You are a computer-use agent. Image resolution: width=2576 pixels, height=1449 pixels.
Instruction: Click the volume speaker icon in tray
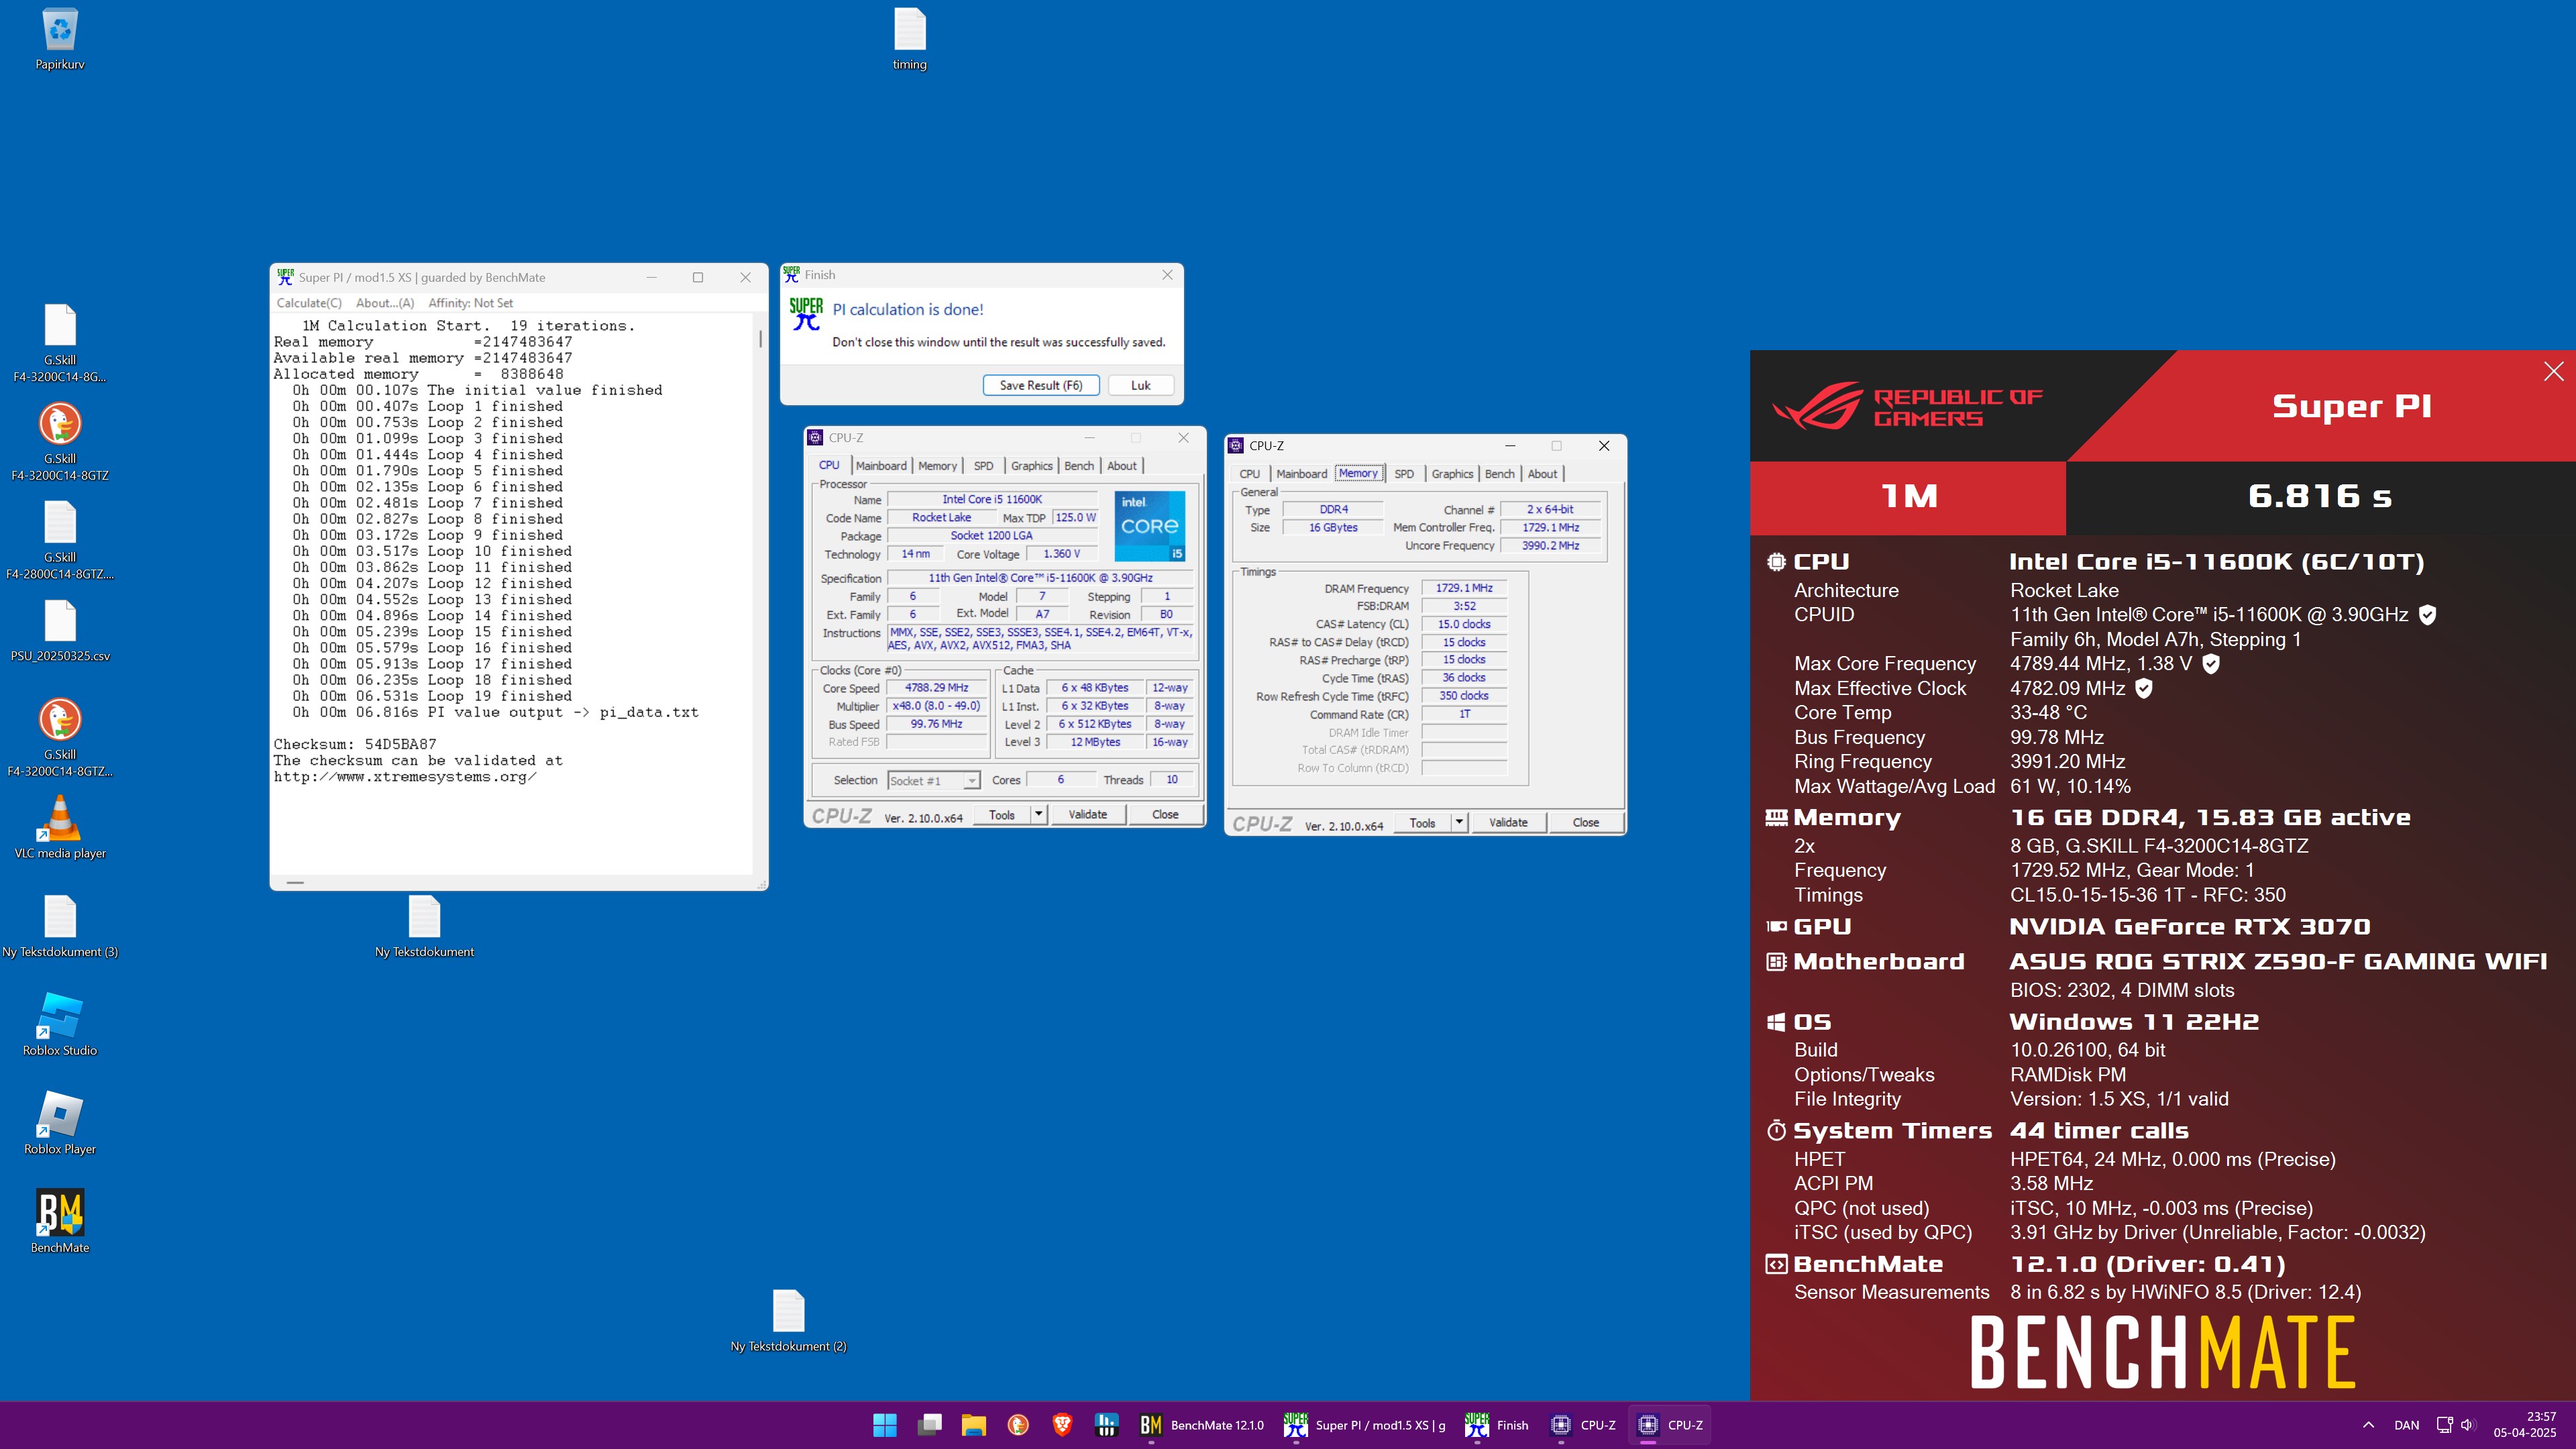[x=2467, y=1425]
